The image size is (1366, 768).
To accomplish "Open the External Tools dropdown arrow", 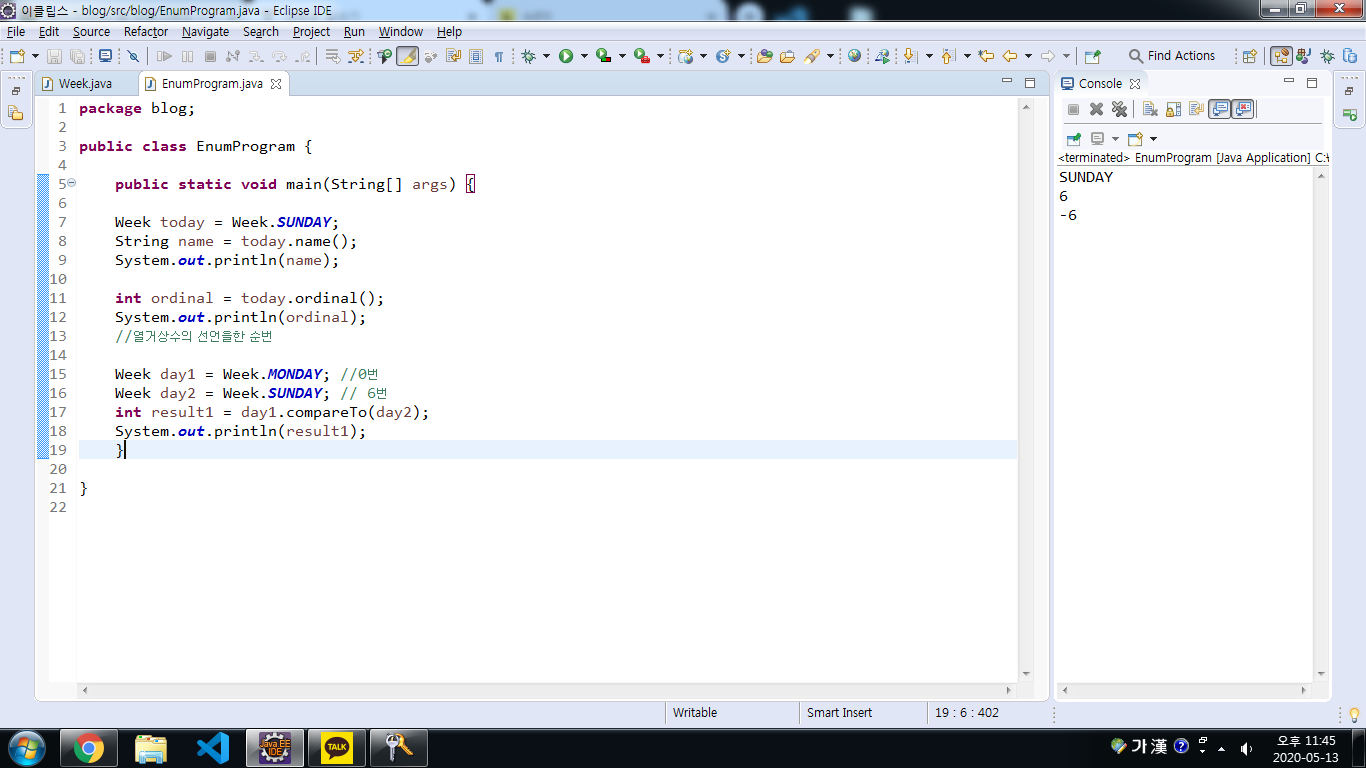I will tap(660, 56).
